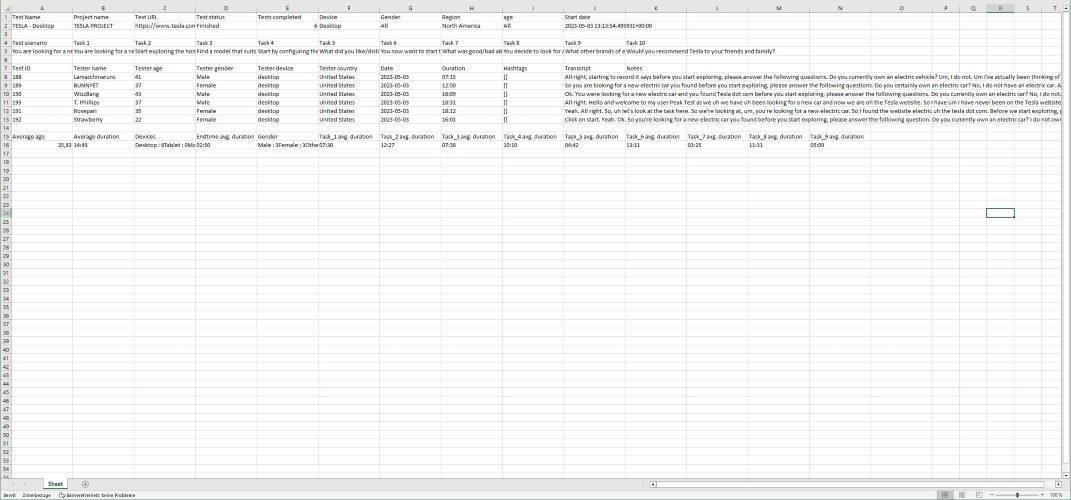Image resolution: width=1071 pixels, height=500 pixels.
Task: Select Test ID cell '193'
Action: (42, 102)
